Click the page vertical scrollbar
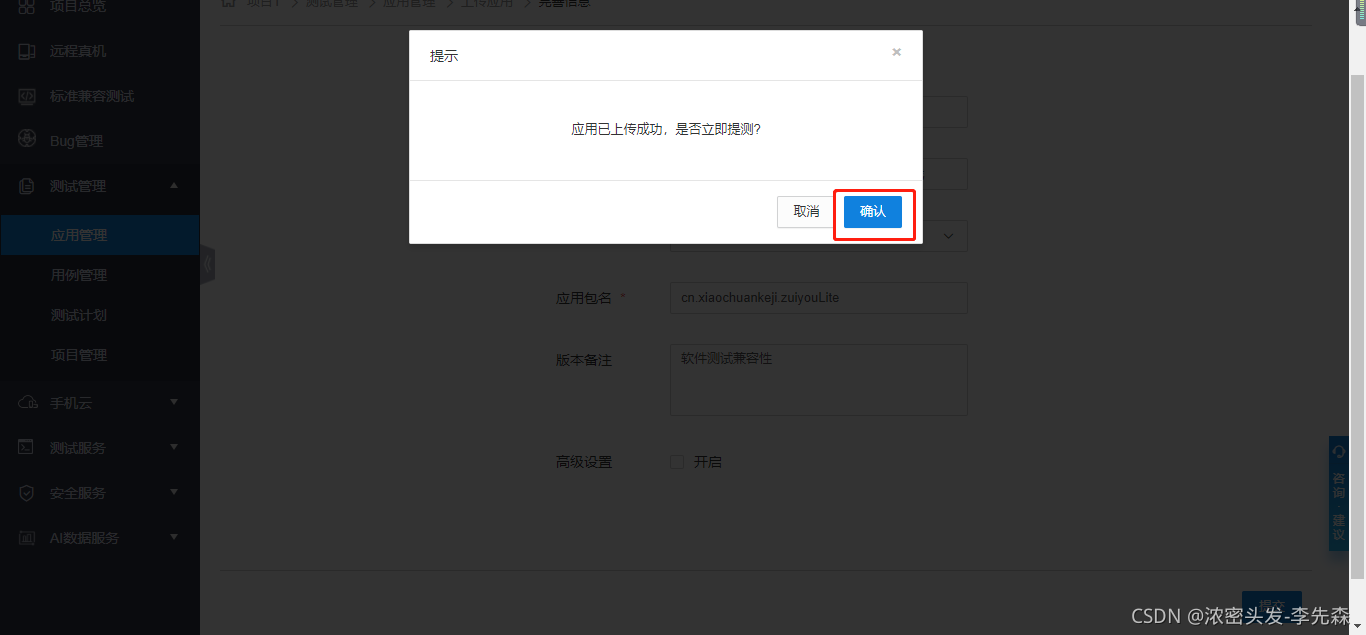The height and width of the screenshot is (635, 1366). (x=1357, y=325)
